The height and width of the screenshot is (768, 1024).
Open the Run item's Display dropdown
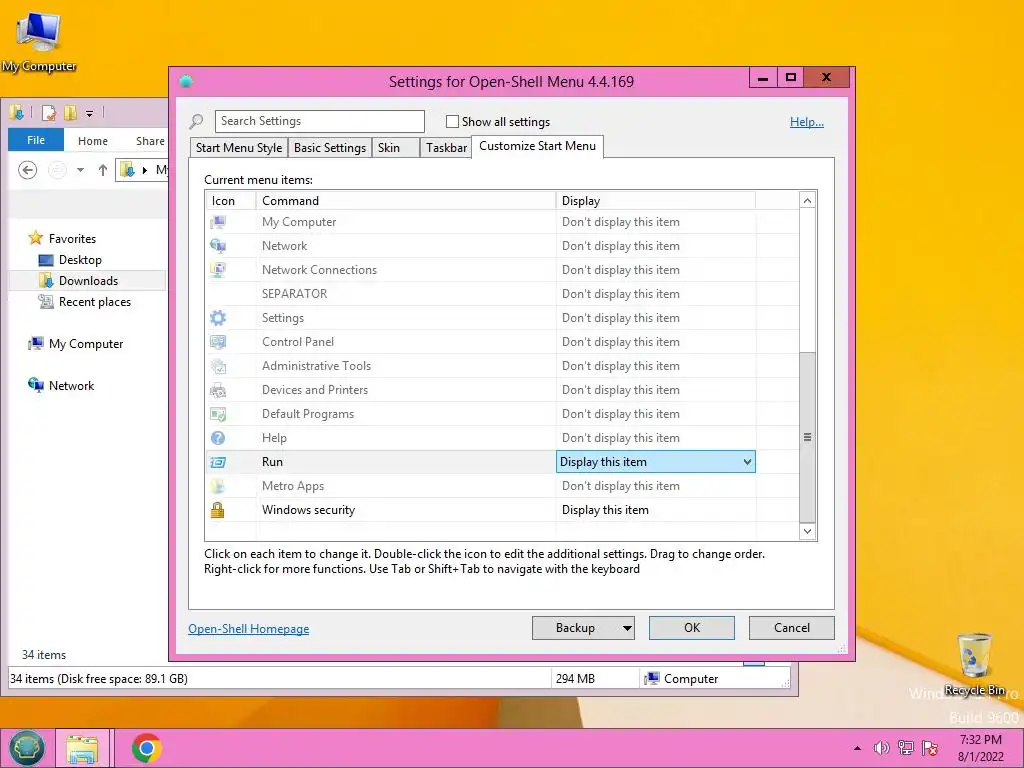coord(747,462)
